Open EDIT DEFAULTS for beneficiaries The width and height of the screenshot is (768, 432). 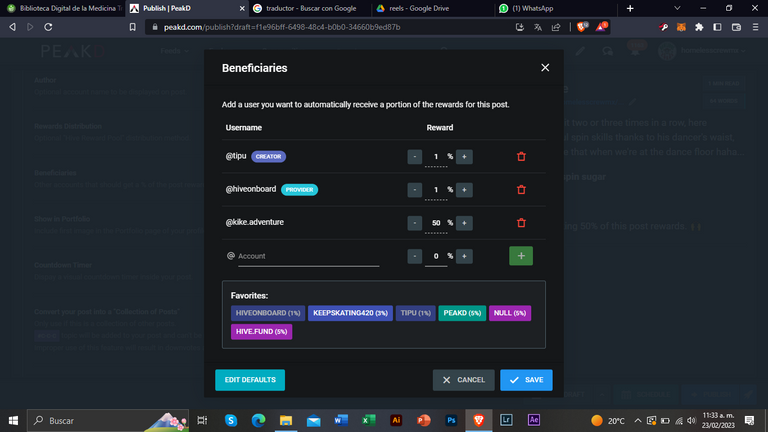(x=250, y=380)
